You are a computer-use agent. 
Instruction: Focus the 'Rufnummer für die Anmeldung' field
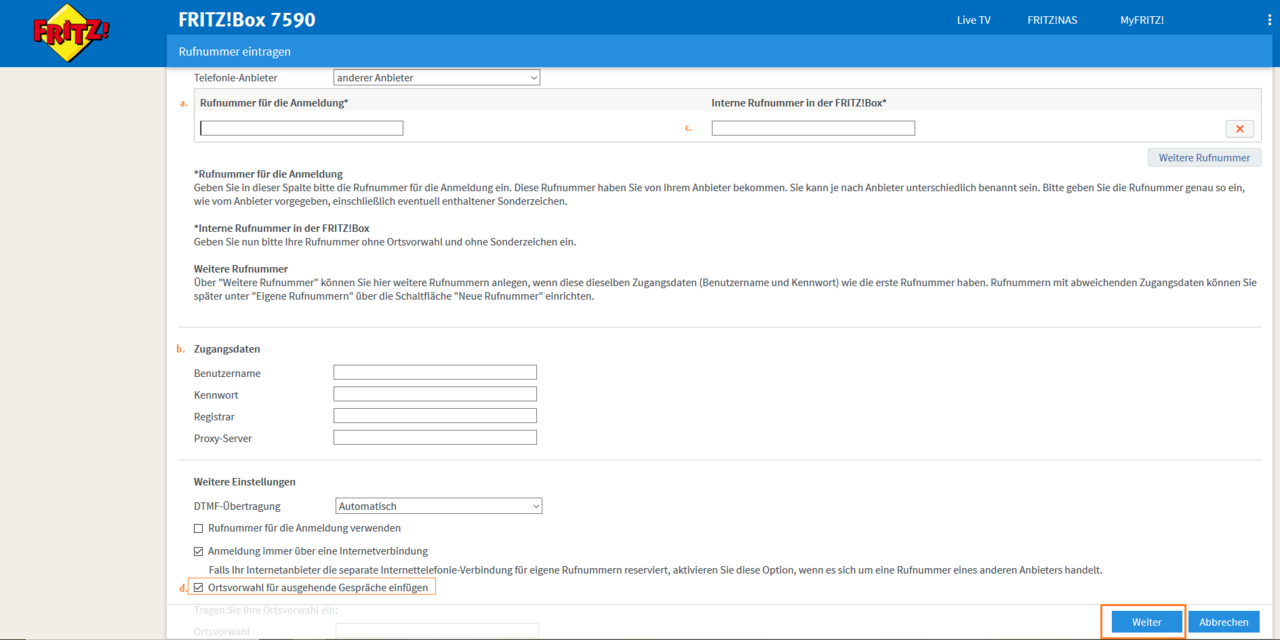pyautogui.click(x=301, y=128)
